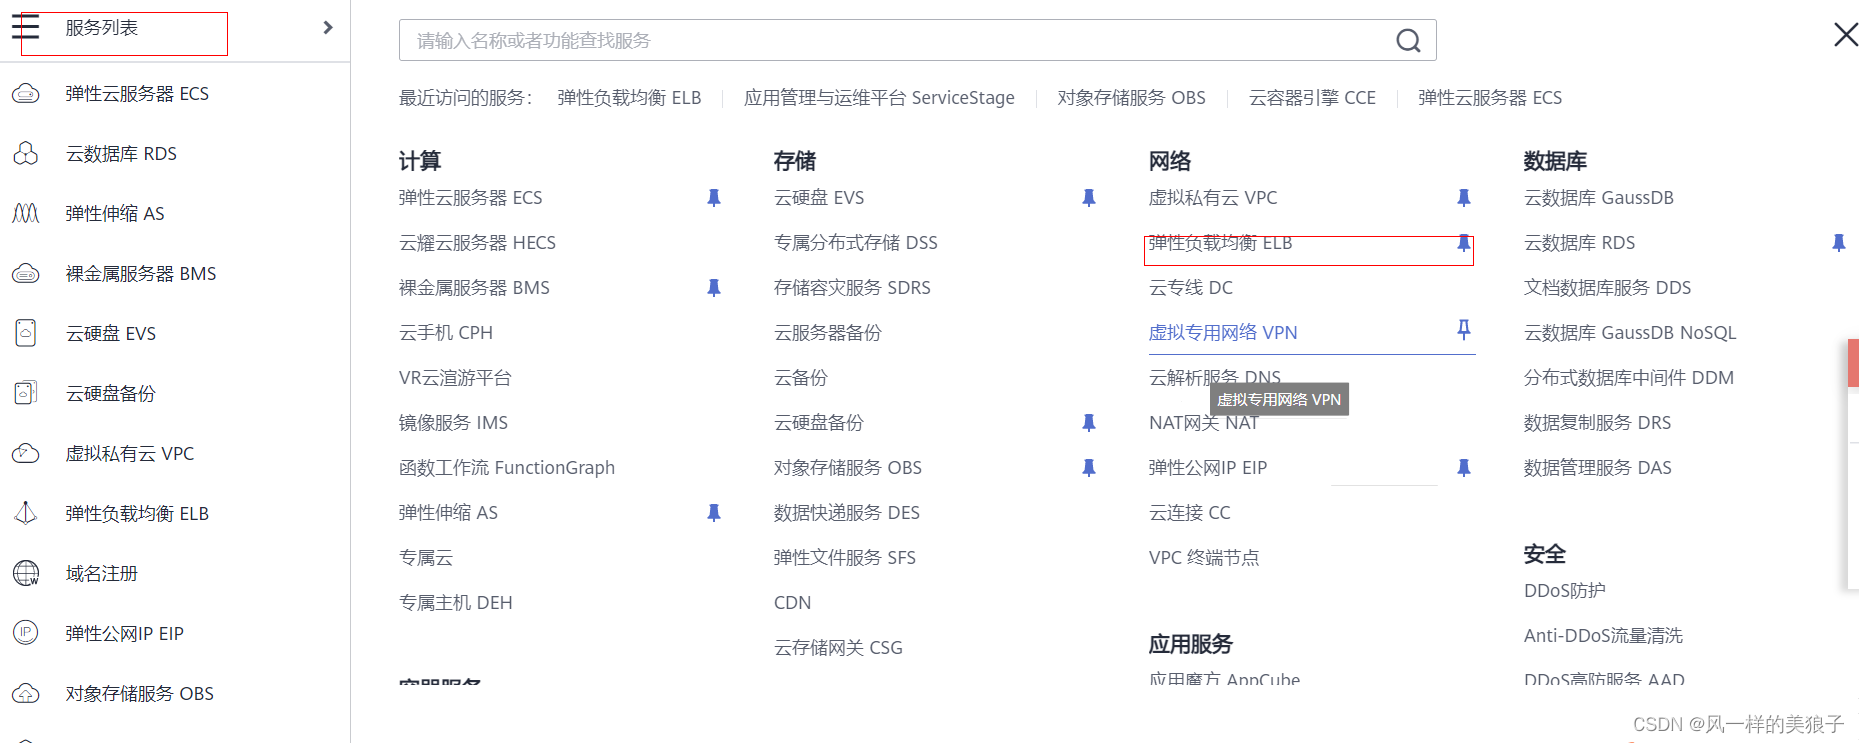The image size is (1859, 743).
Task: Unpin 弹性公网IP EIP in 网络 column
Action: pos(1464,468)
